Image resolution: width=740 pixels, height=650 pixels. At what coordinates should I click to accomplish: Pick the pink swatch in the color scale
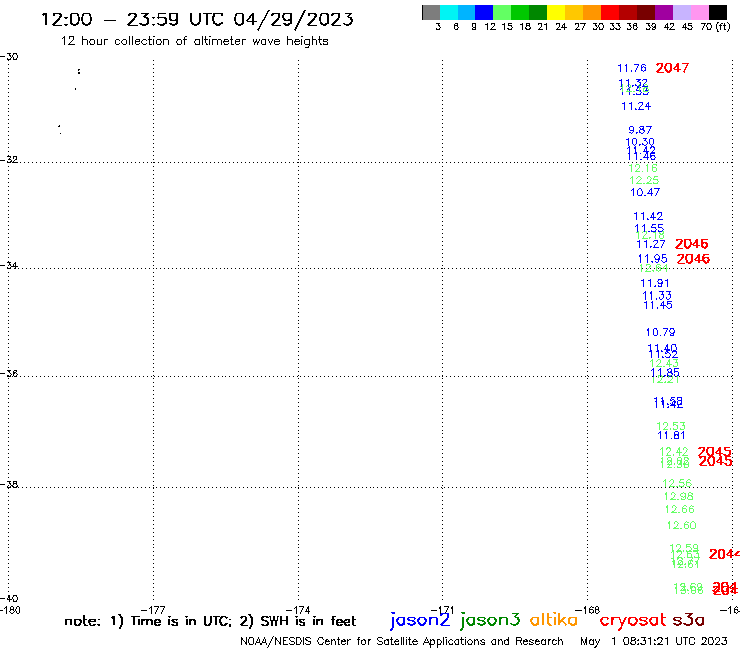click(x=699, y=12)
